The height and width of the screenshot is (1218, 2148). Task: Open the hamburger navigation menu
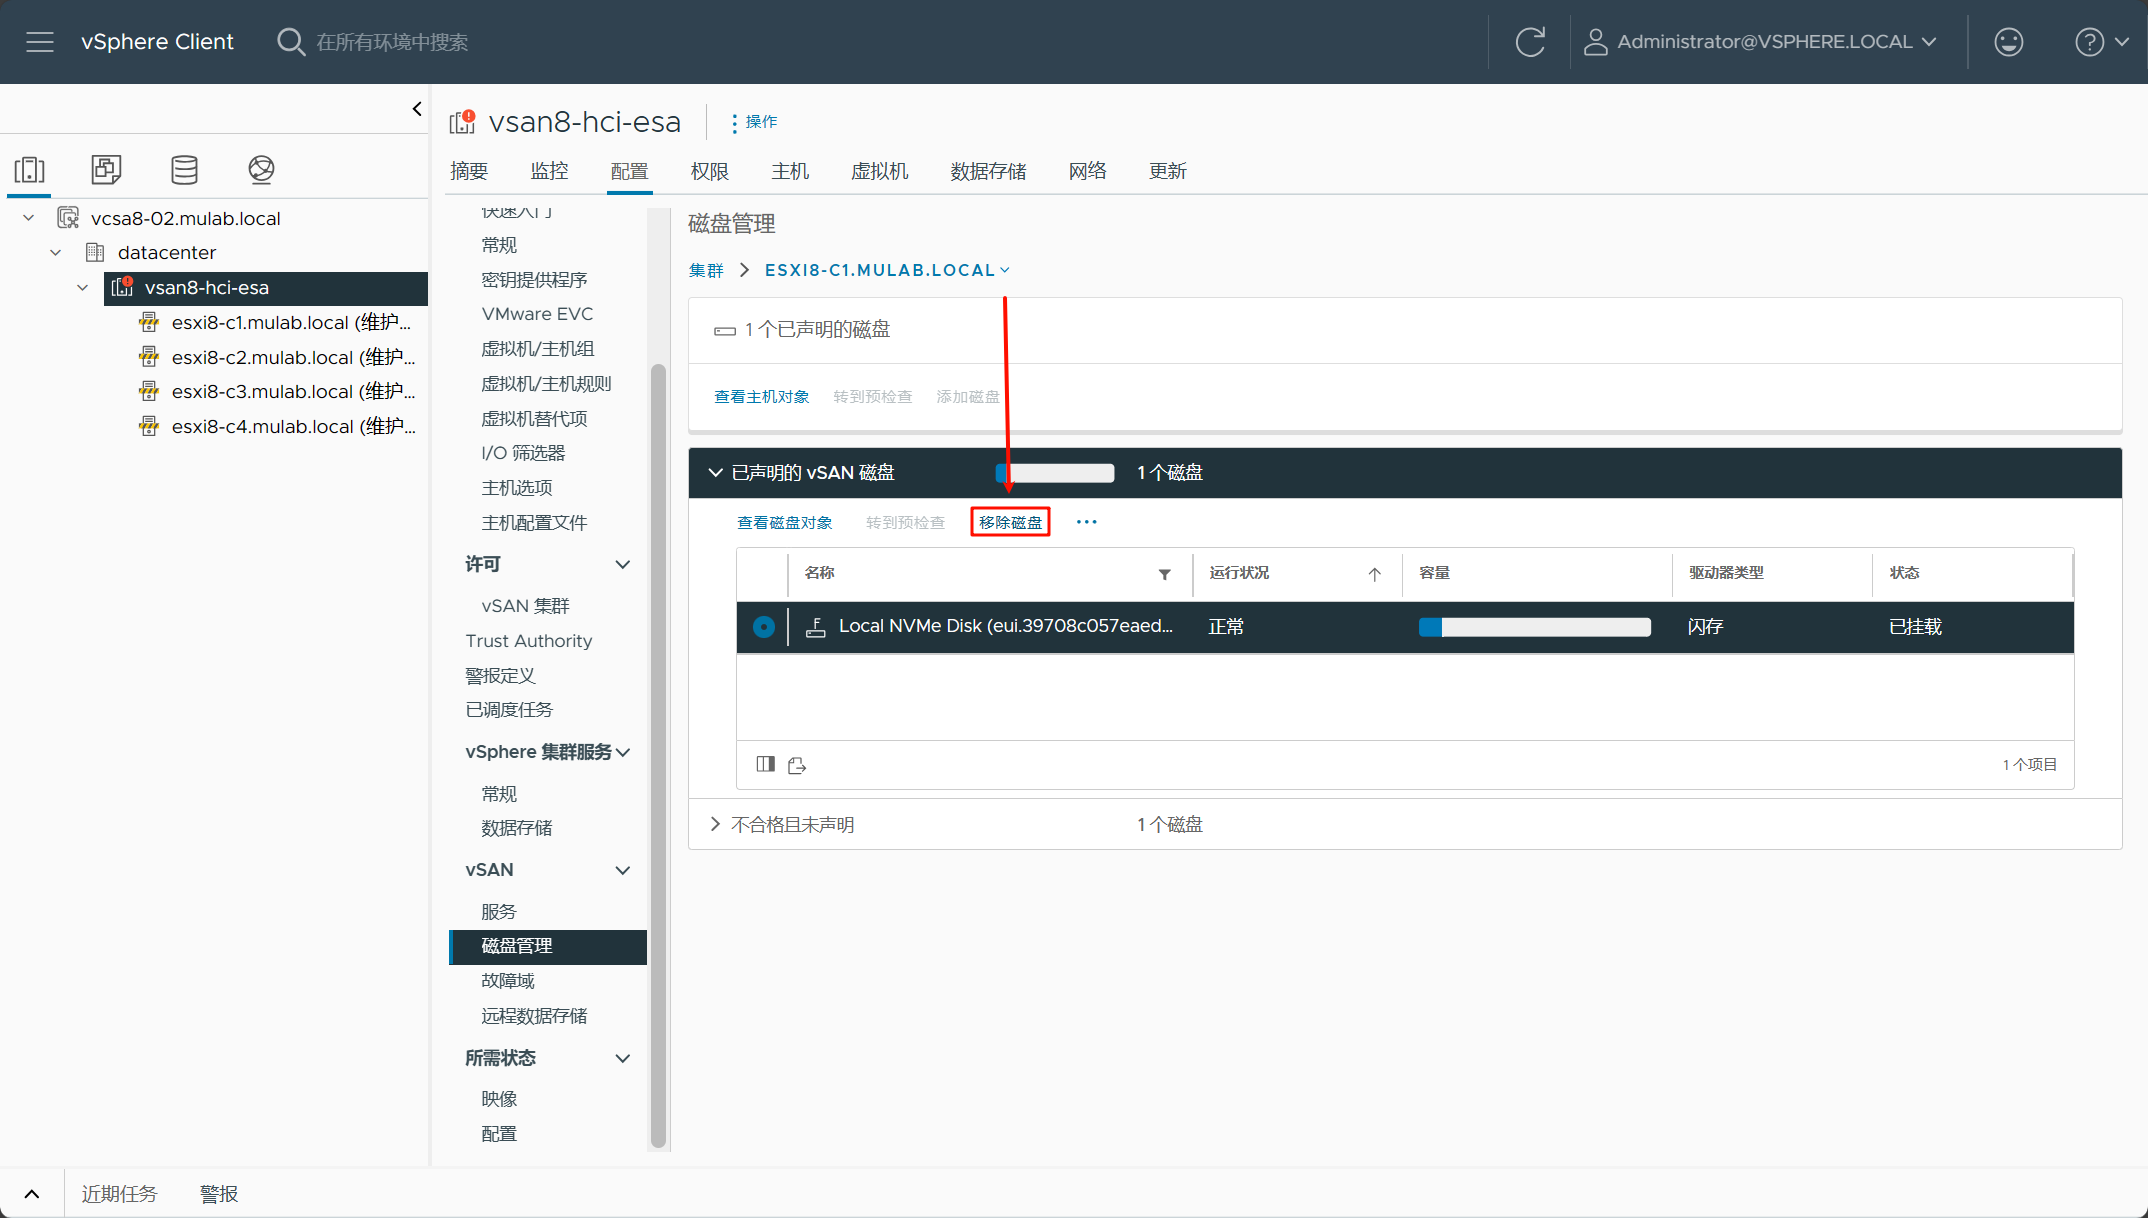[x=40, y=42]
